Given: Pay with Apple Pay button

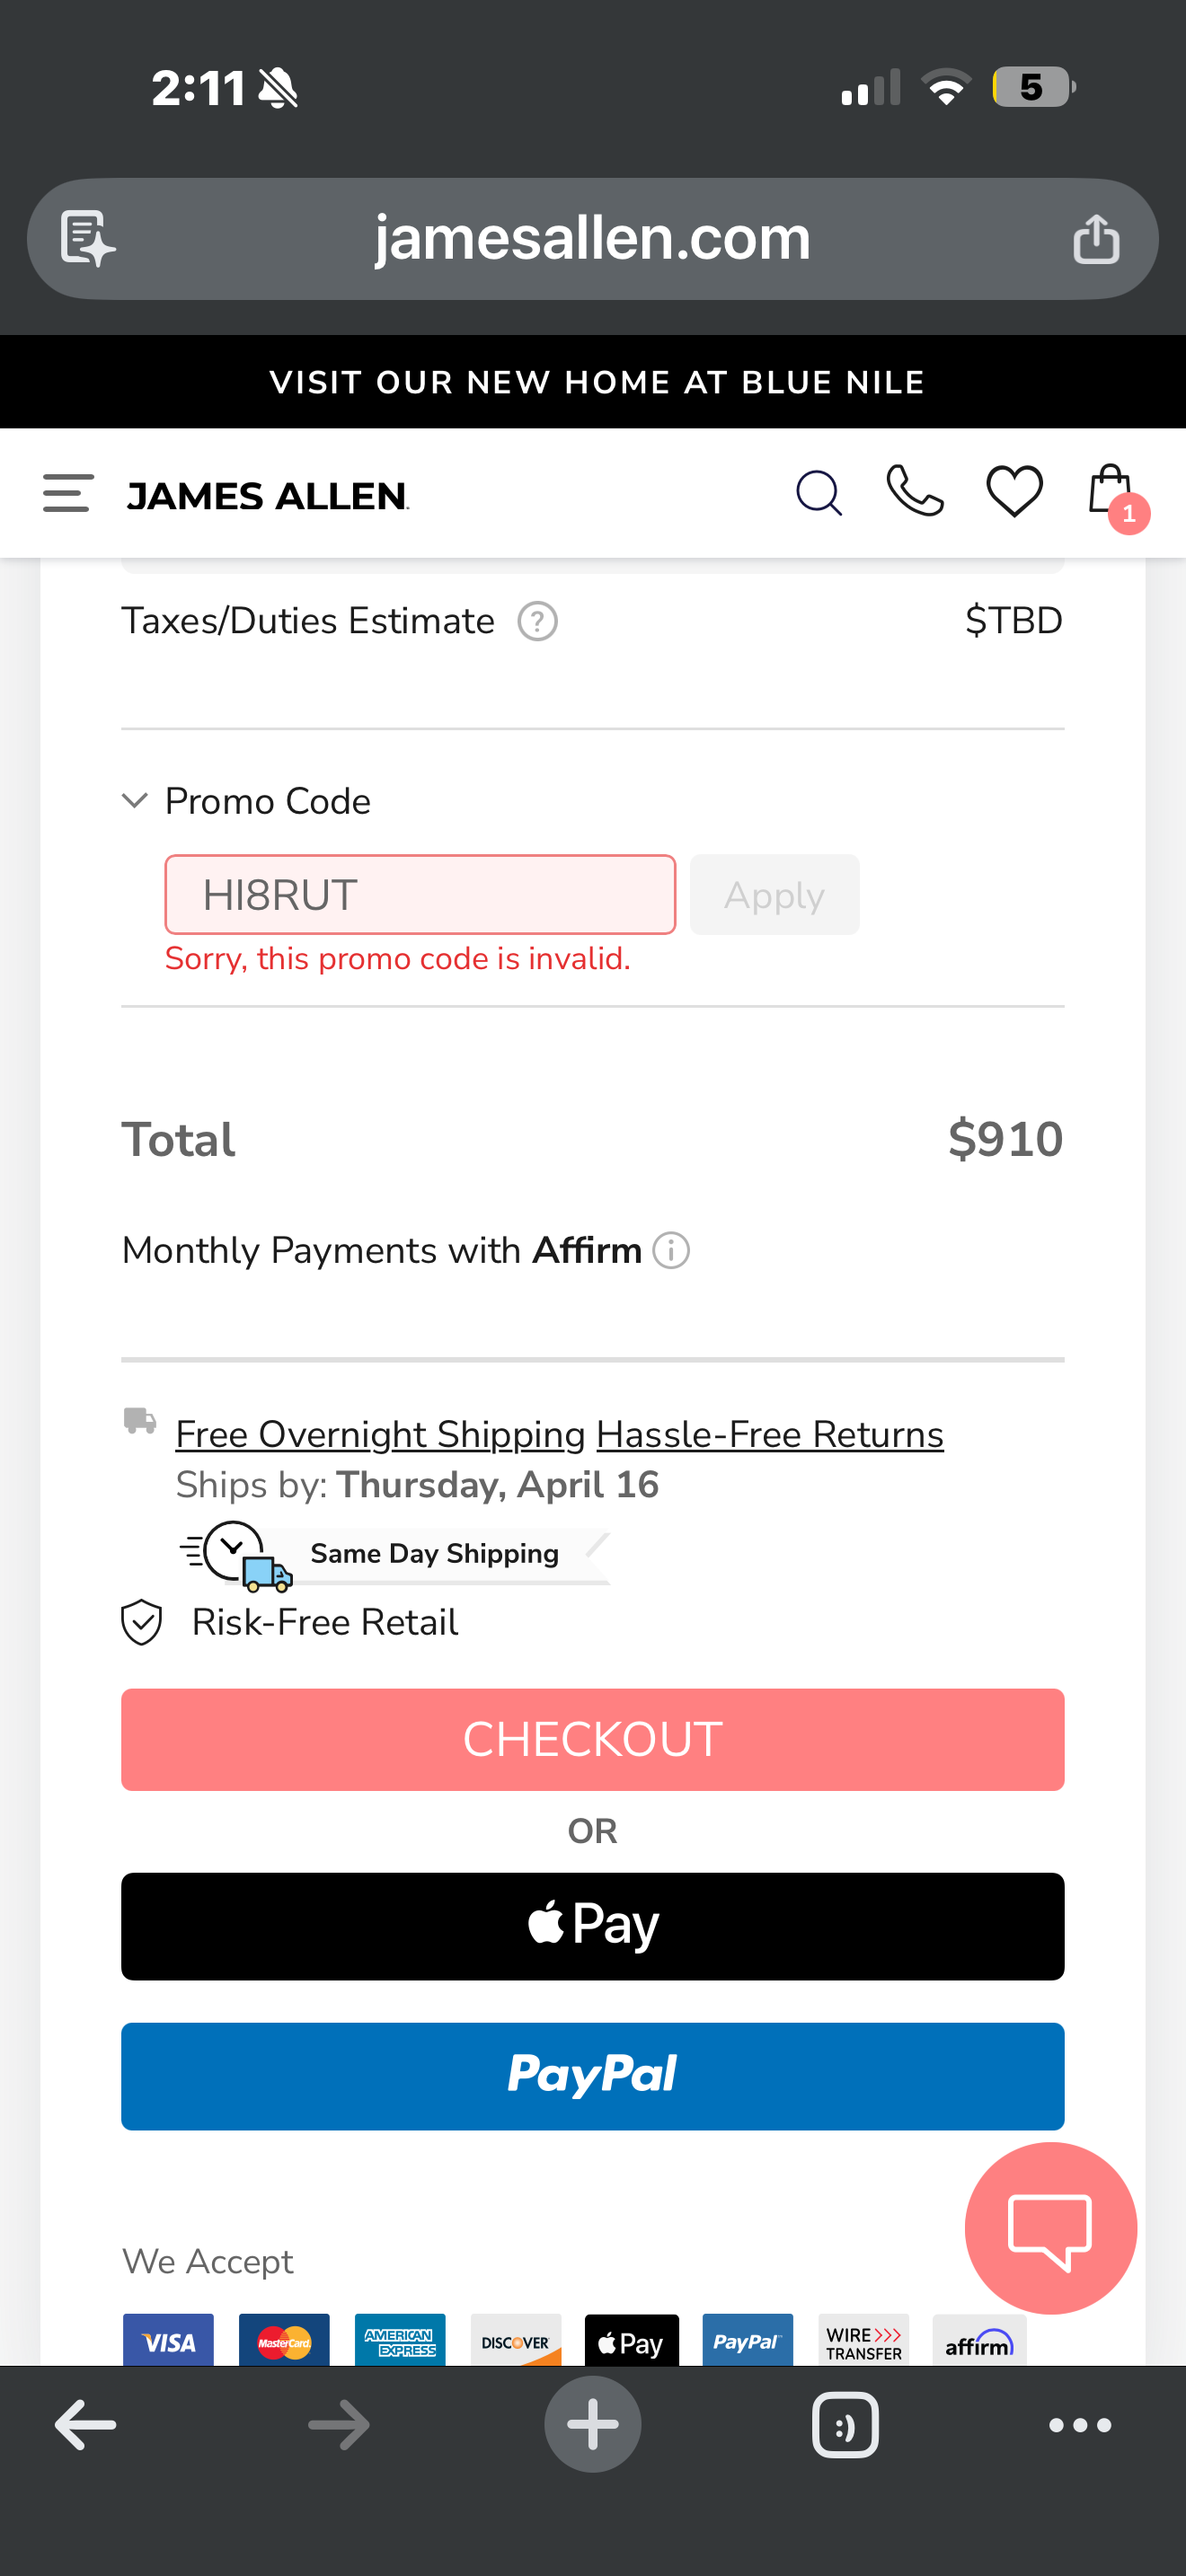Looking at the screenshot, I should 593,1926.
